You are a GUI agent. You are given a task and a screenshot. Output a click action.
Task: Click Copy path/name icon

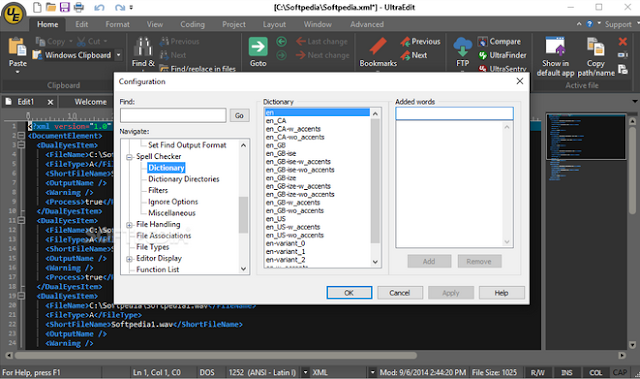point(596,47)
